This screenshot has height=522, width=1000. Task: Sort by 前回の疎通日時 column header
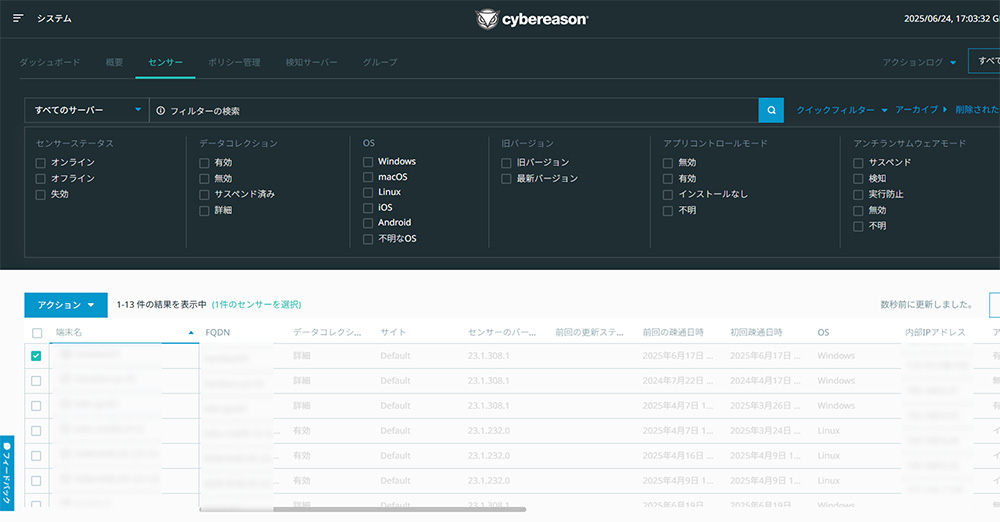[x=673, y=332]
